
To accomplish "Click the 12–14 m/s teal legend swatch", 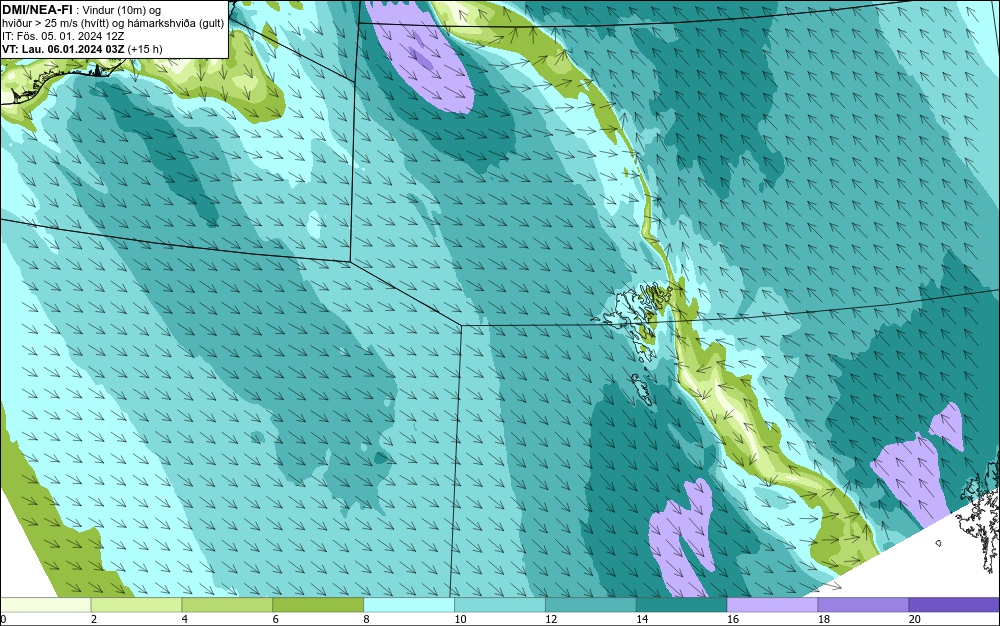I will (x=591, y=604).
